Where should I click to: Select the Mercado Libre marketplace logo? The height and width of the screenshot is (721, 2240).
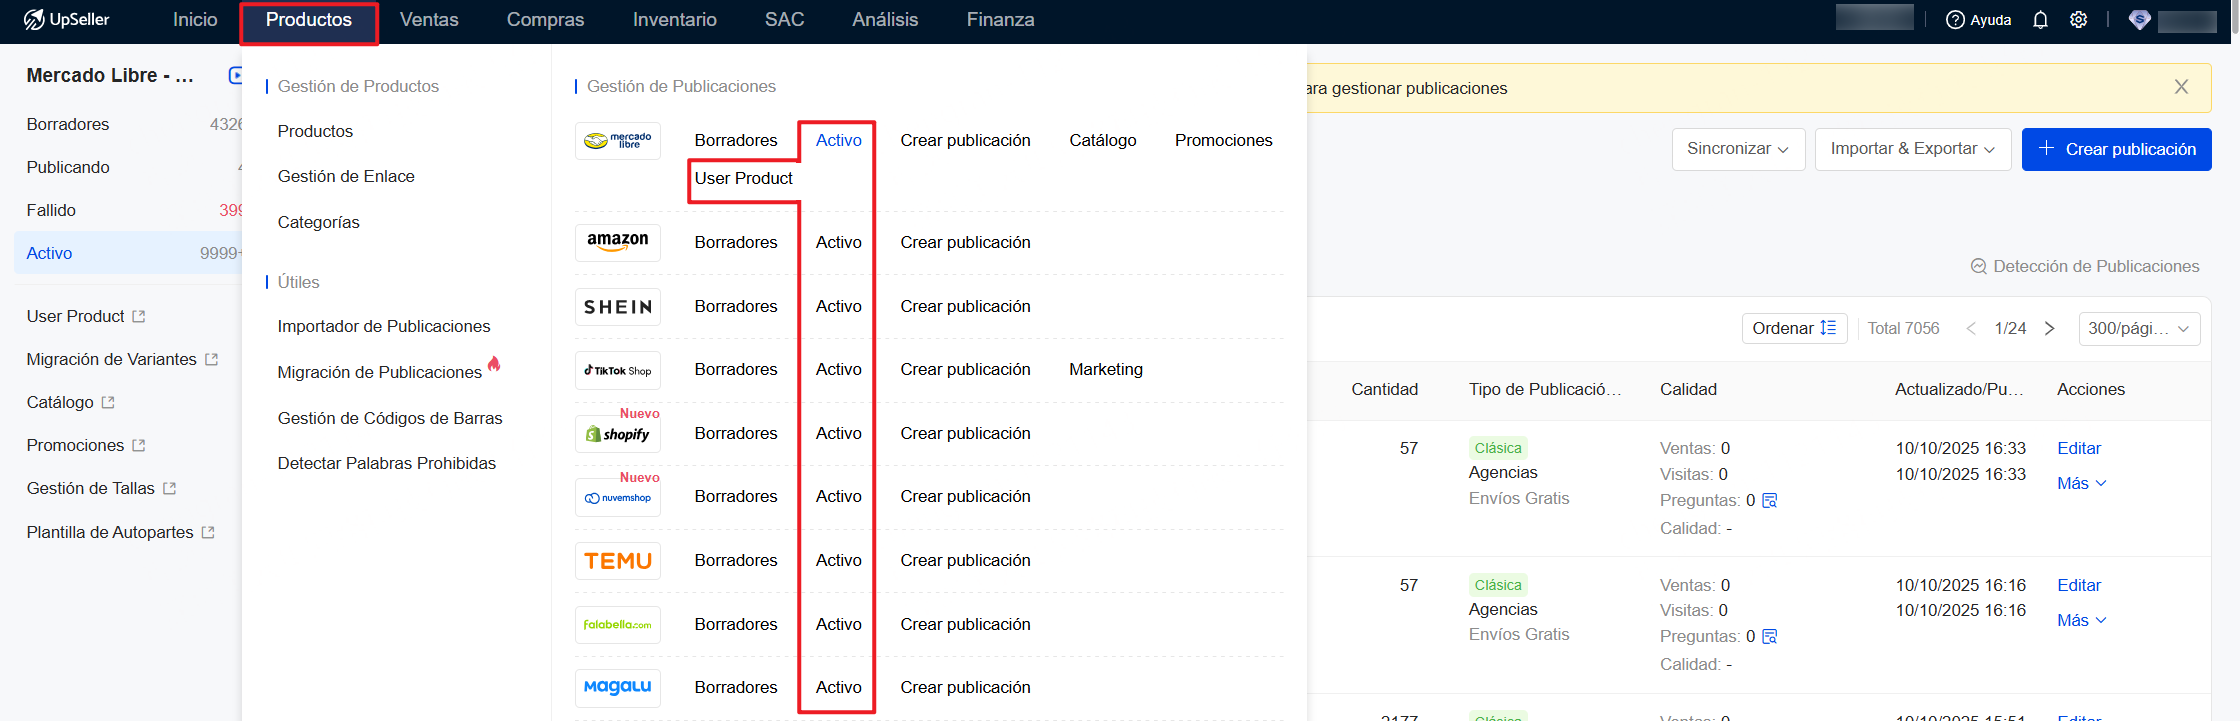pos(617,141)
